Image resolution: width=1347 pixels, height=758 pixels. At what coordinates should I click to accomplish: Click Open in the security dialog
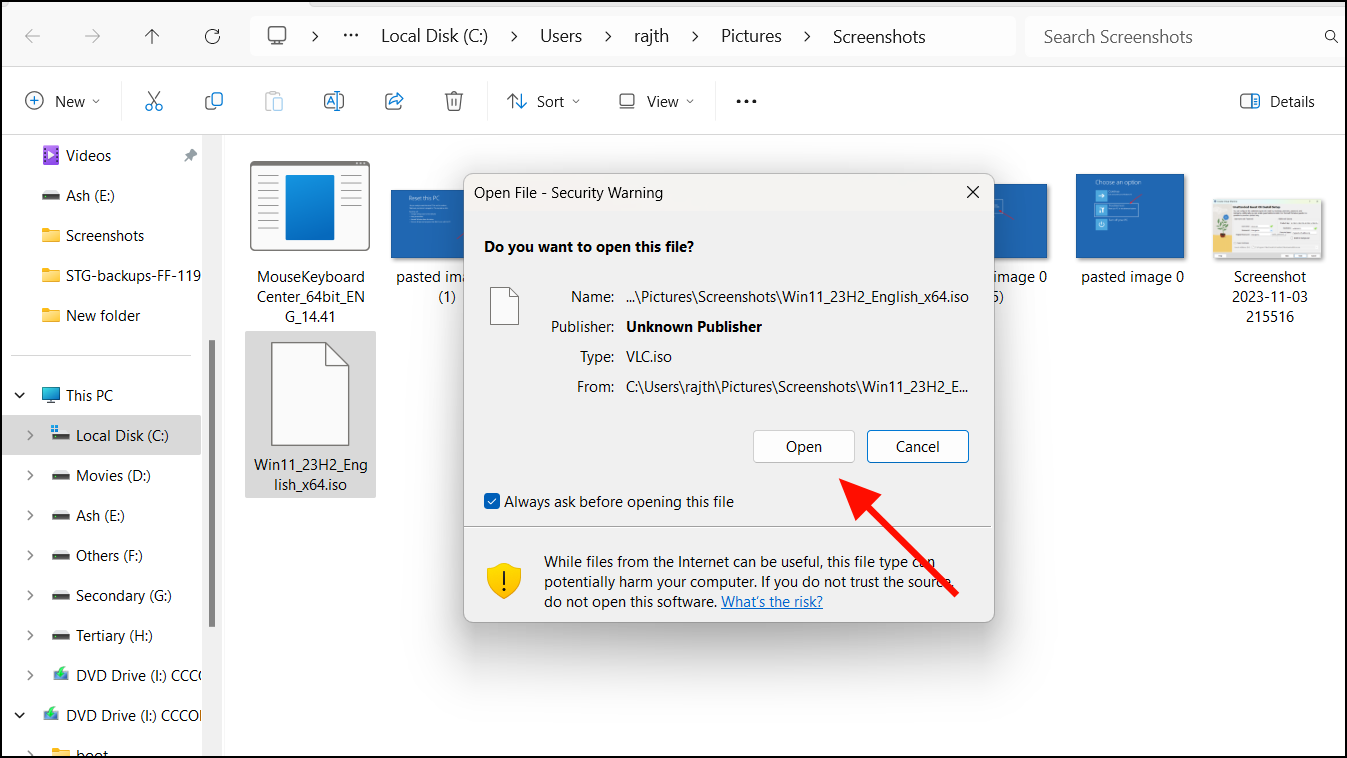804,447
